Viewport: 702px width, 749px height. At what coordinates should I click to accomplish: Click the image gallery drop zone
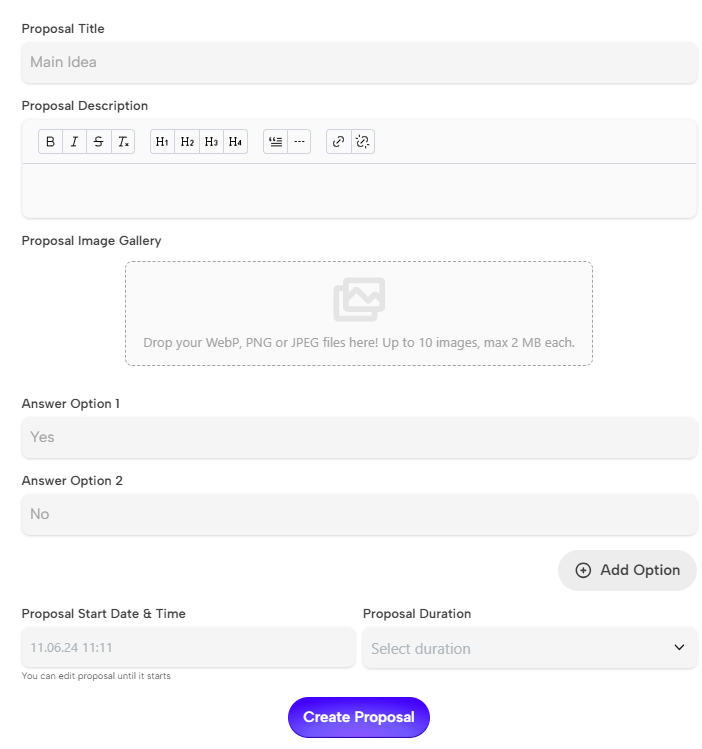359,313
